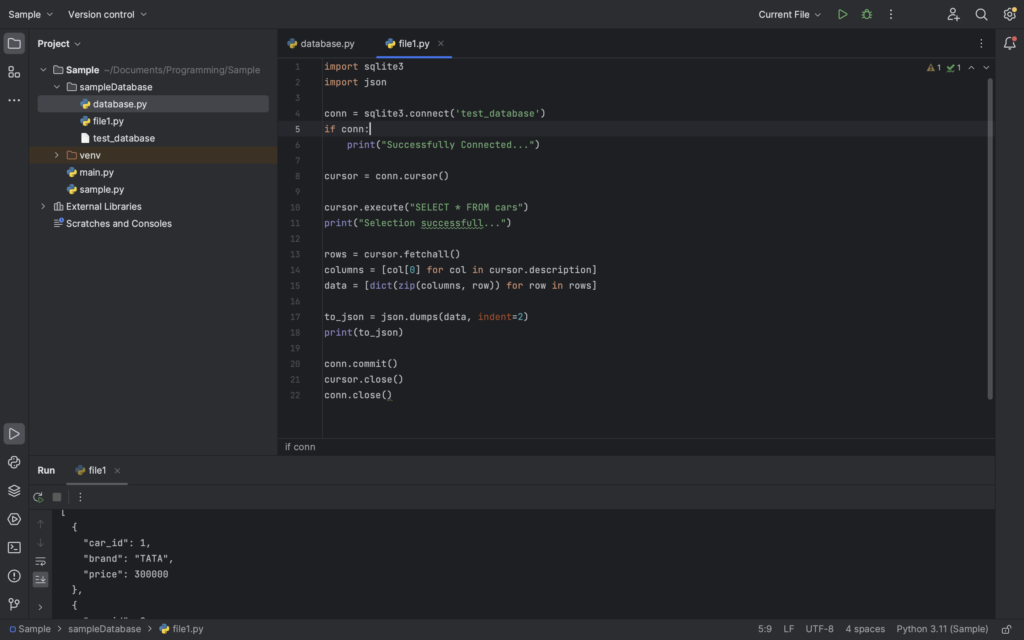Click the sampleDatabase breadcrumb in status bar
Screen dimensions: 1024x640
point(103,628)
